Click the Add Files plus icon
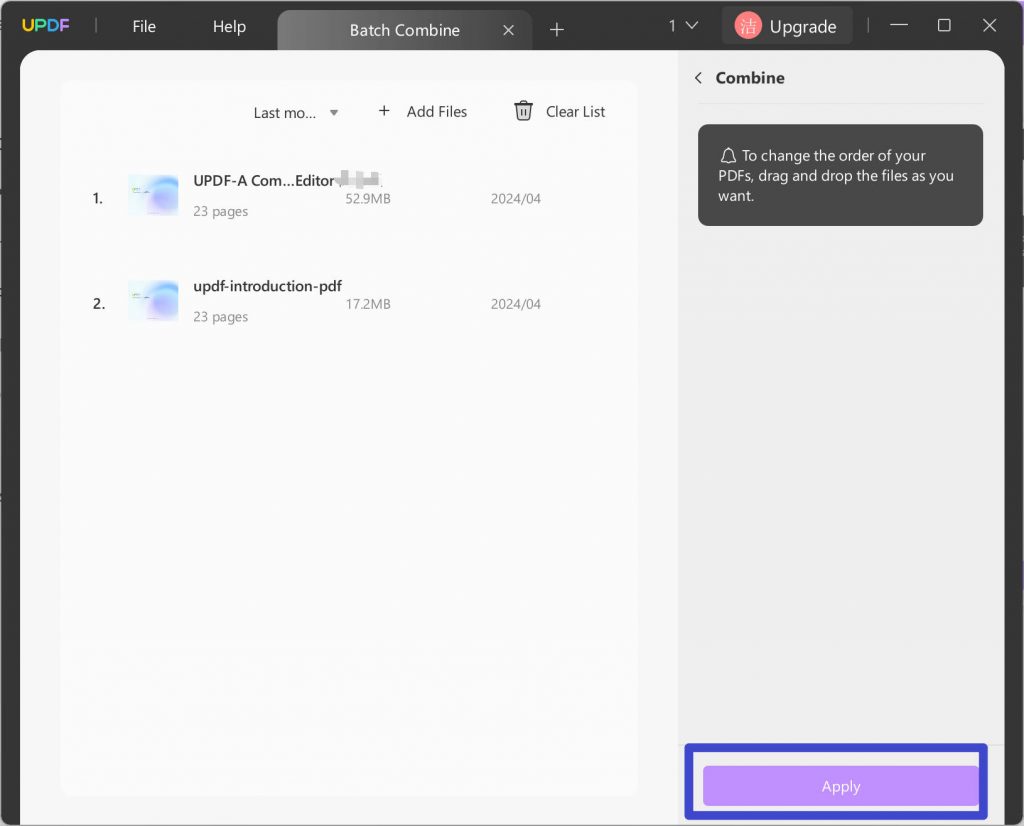The height and width of the screenshot is (826, 1024). (x=384, y=111)
